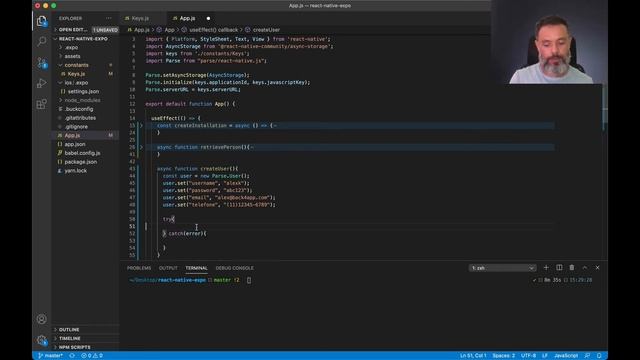
Task: Expand the assets folder
Action: pyautogui.click(x=72, y=56)
